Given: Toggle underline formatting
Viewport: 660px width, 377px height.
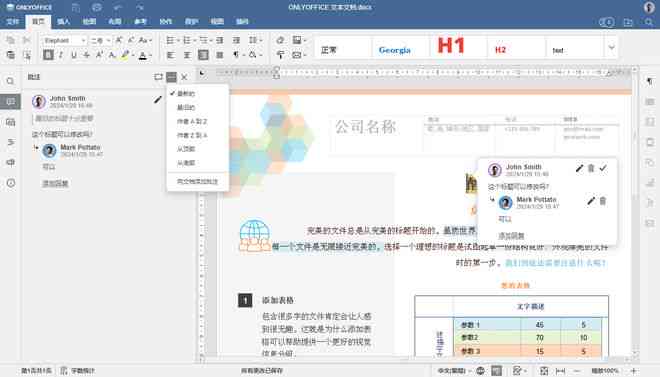Looking at the screenshot, I should click(x=74, y=55).
